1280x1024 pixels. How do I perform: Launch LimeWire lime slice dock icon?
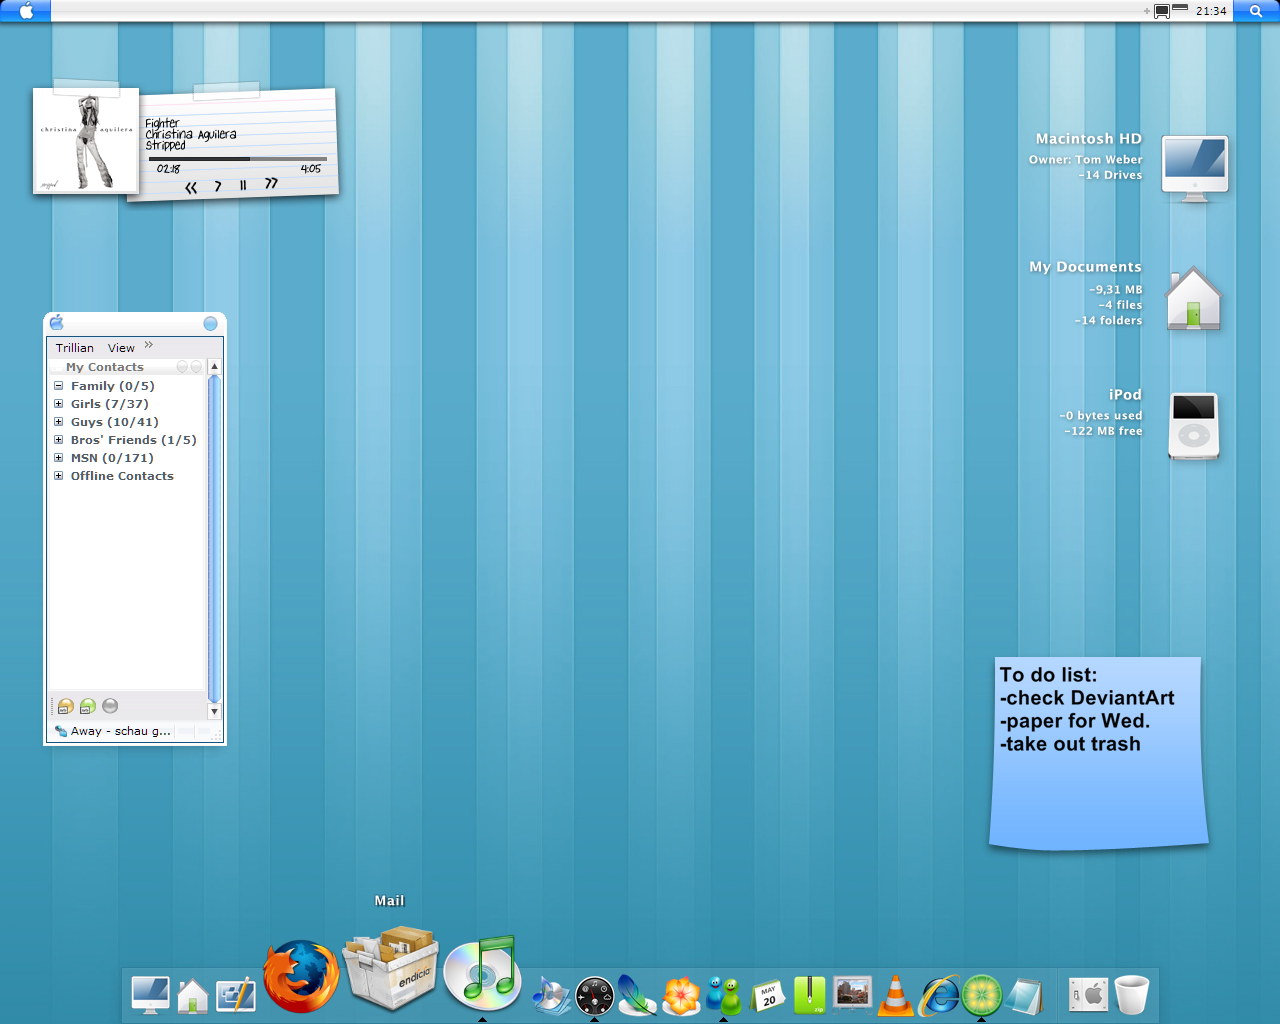(x=981, y=996)
